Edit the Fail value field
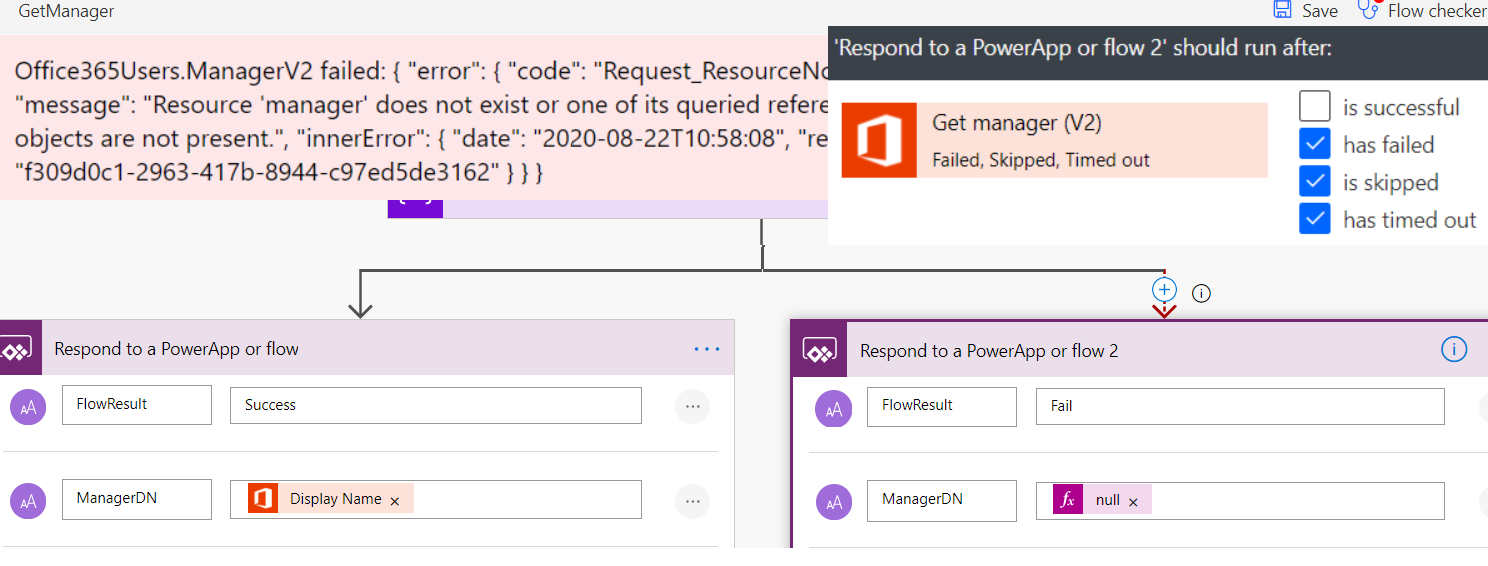This screenshot has height=566, width=1488. (x=1240, y=406)
